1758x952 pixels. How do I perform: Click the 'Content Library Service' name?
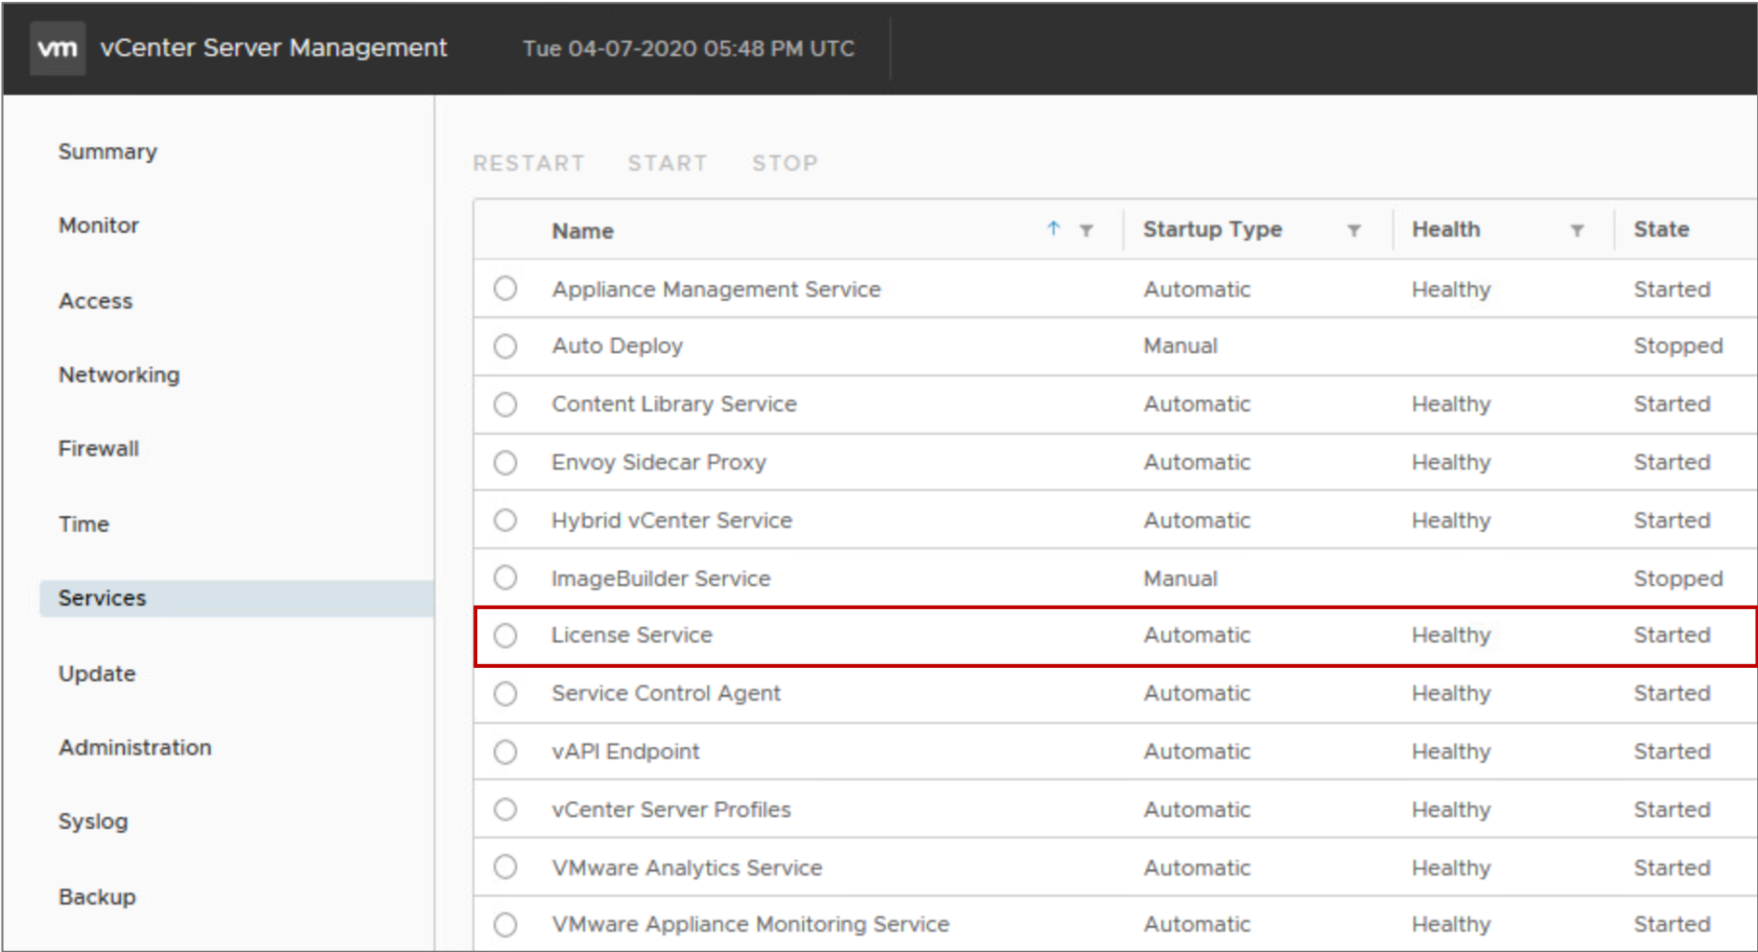click(x=674, y=404)
